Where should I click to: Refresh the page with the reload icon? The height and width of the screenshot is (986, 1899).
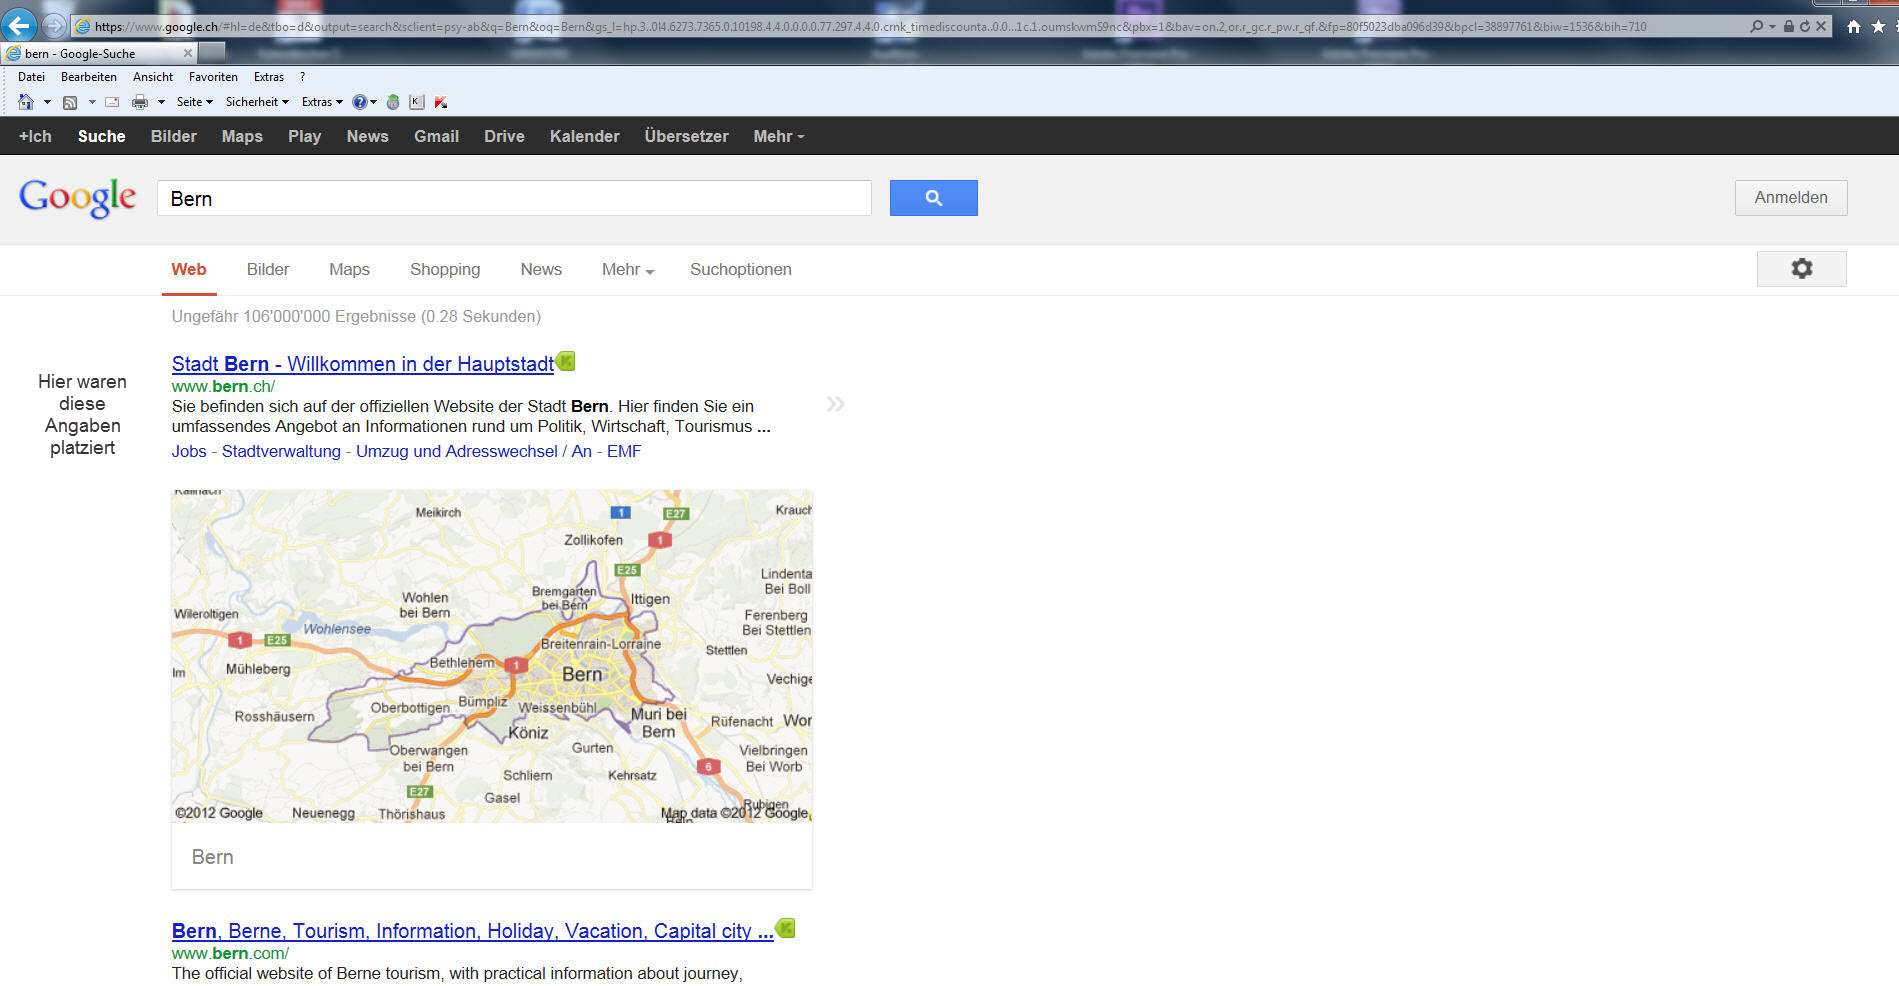point(1804,26)
